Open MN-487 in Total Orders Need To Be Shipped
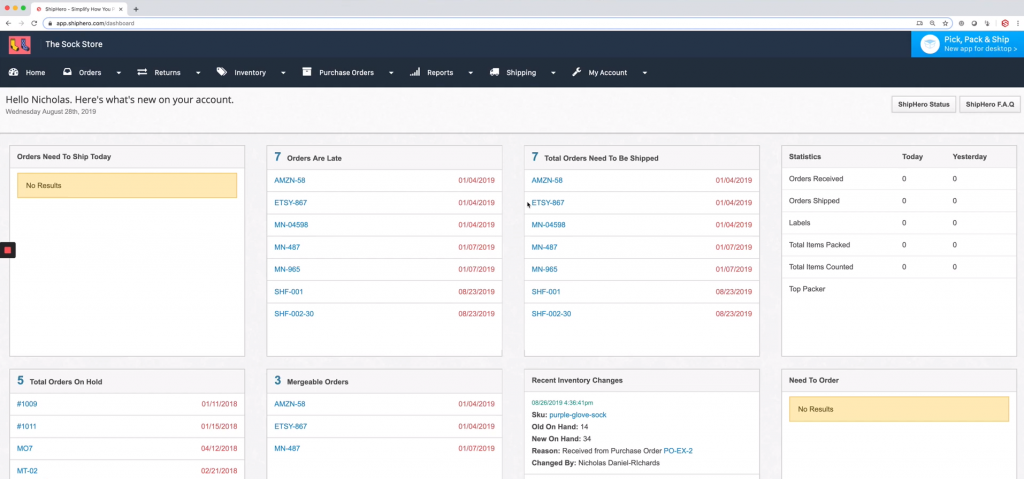 pyautogui.click(x=545, y=247)
